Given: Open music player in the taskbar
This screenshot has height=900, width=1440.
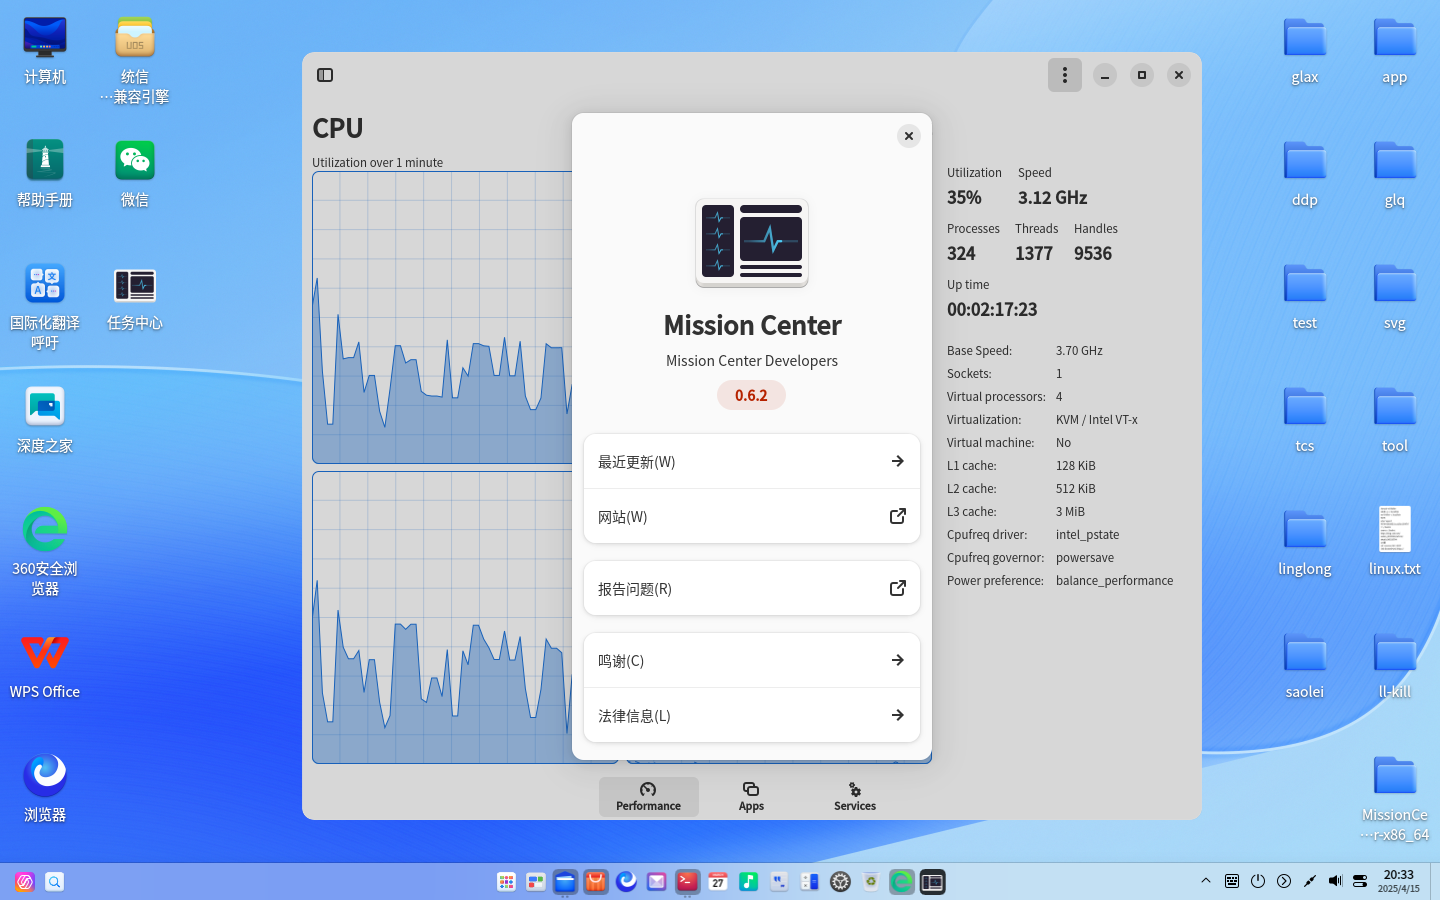Looking at the screenshot, I should point(748,881).
